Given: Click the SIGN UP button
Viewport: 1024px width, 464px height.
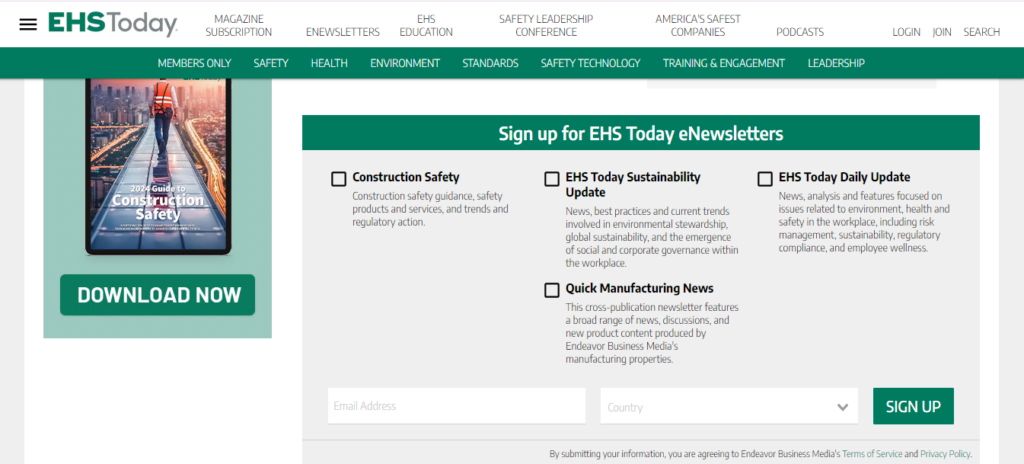Looking at the screenshot, I should pyautogui.click(x=913, y=406).
